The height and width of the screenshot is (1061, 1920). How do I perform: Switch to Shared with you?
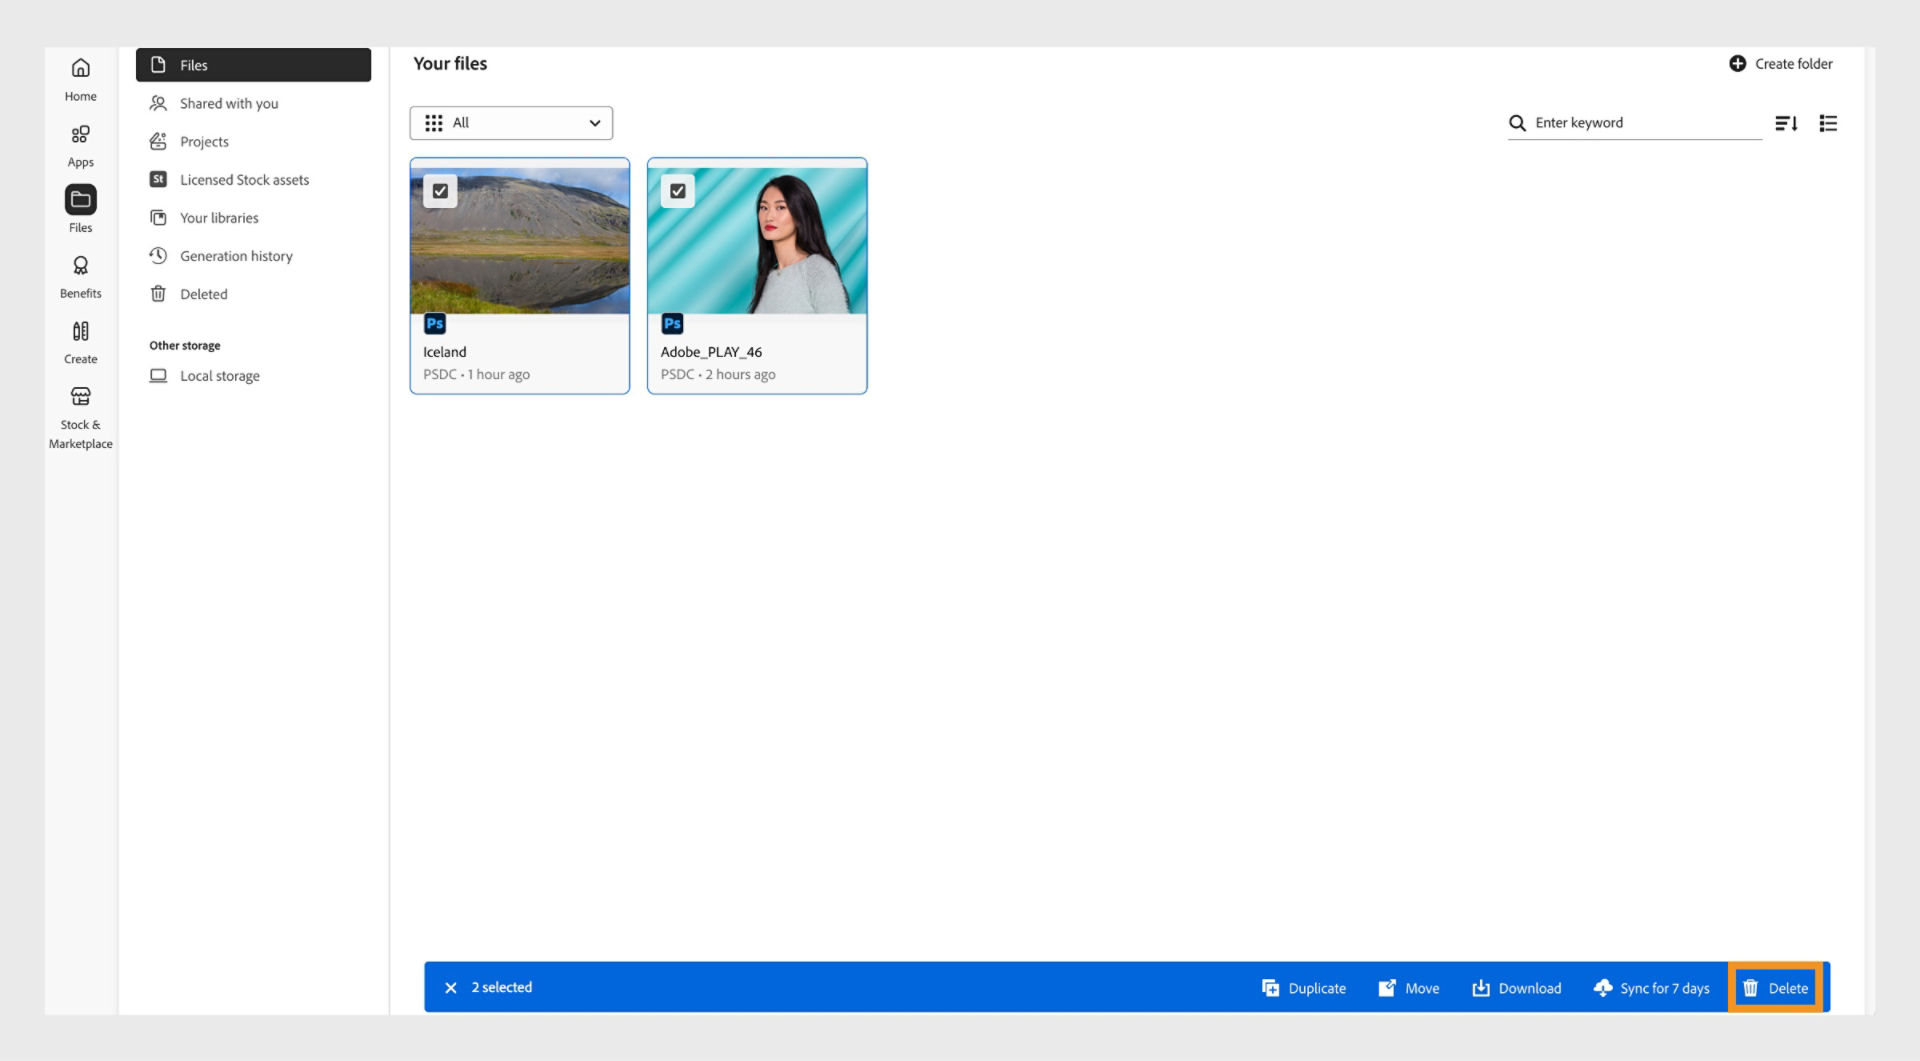[228, 103]
